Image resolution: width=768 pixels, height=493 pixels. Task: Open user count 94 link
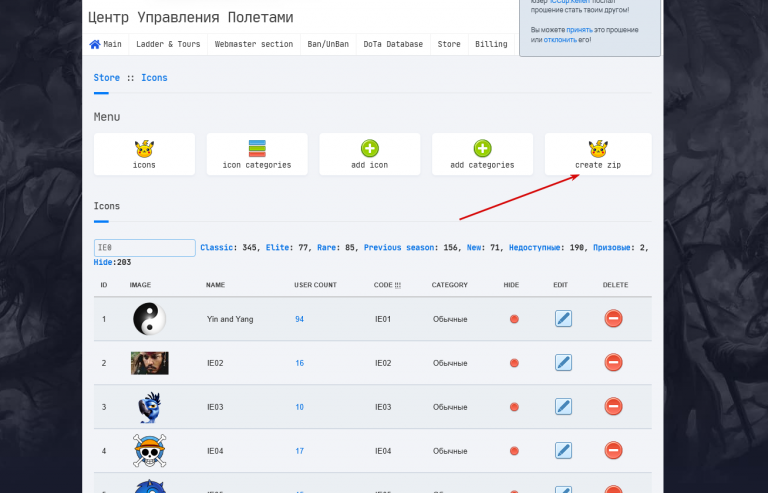click(x=299, y=319)
